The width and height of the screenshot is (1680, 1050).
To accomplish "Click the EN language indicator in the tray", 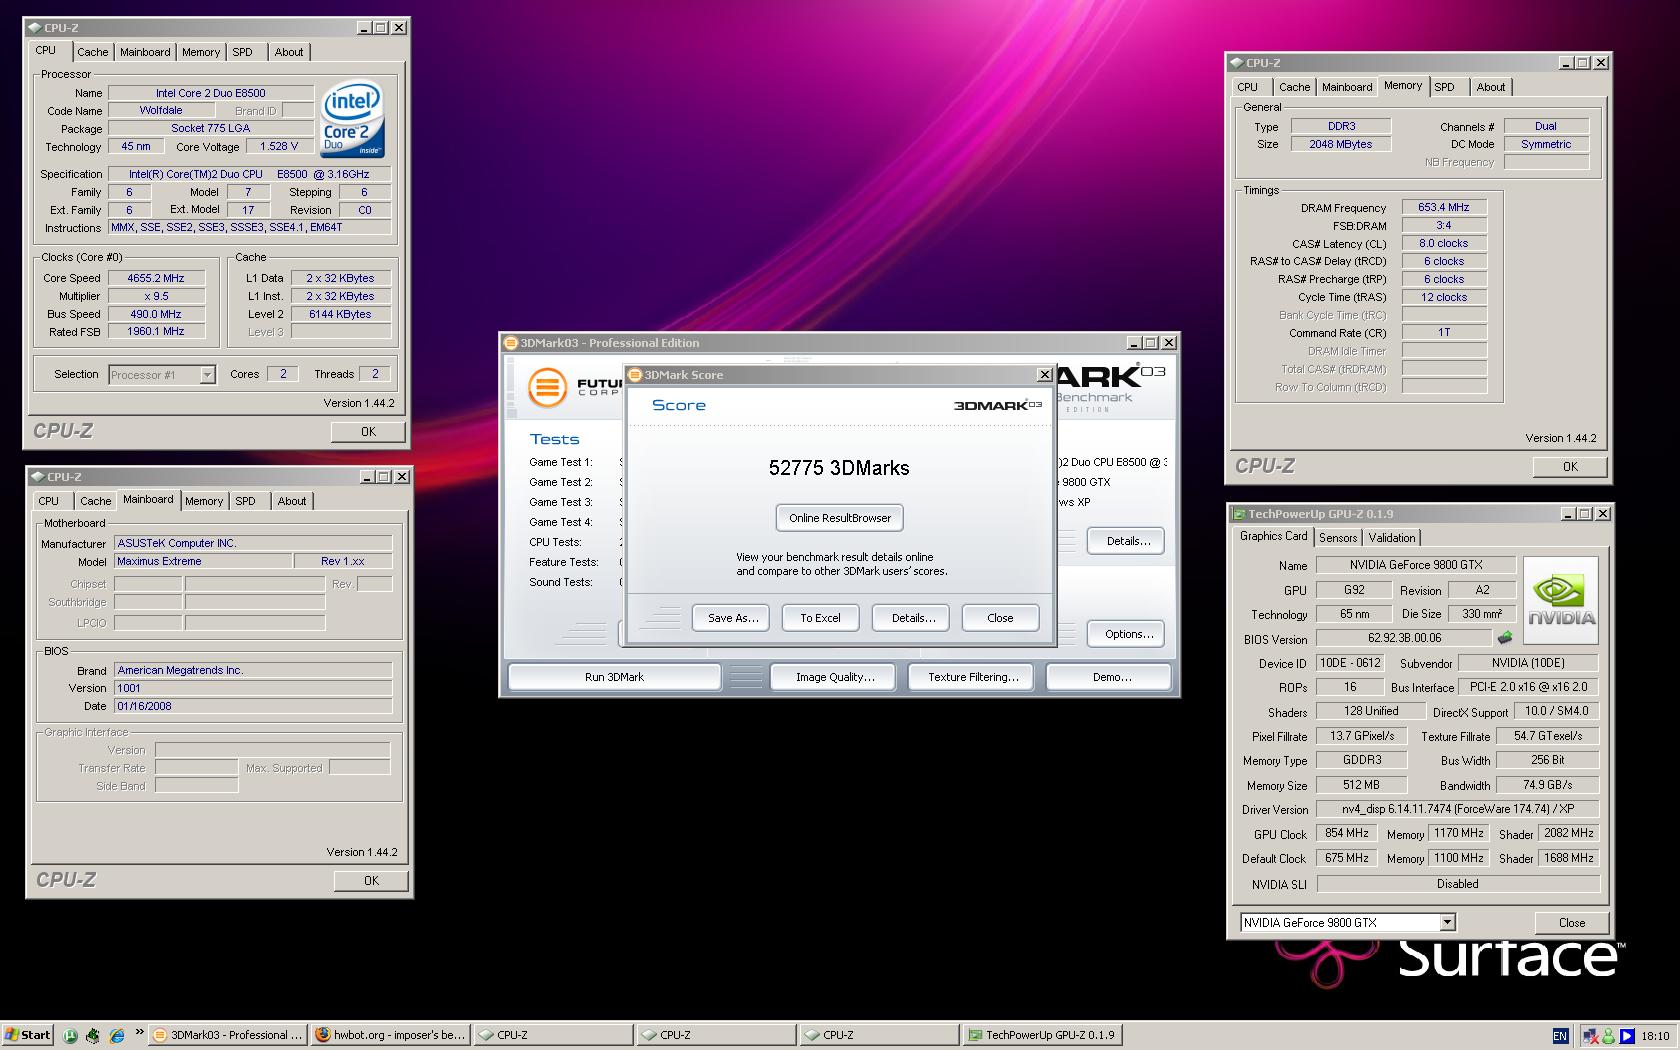I will (x=1560, y=1036).
